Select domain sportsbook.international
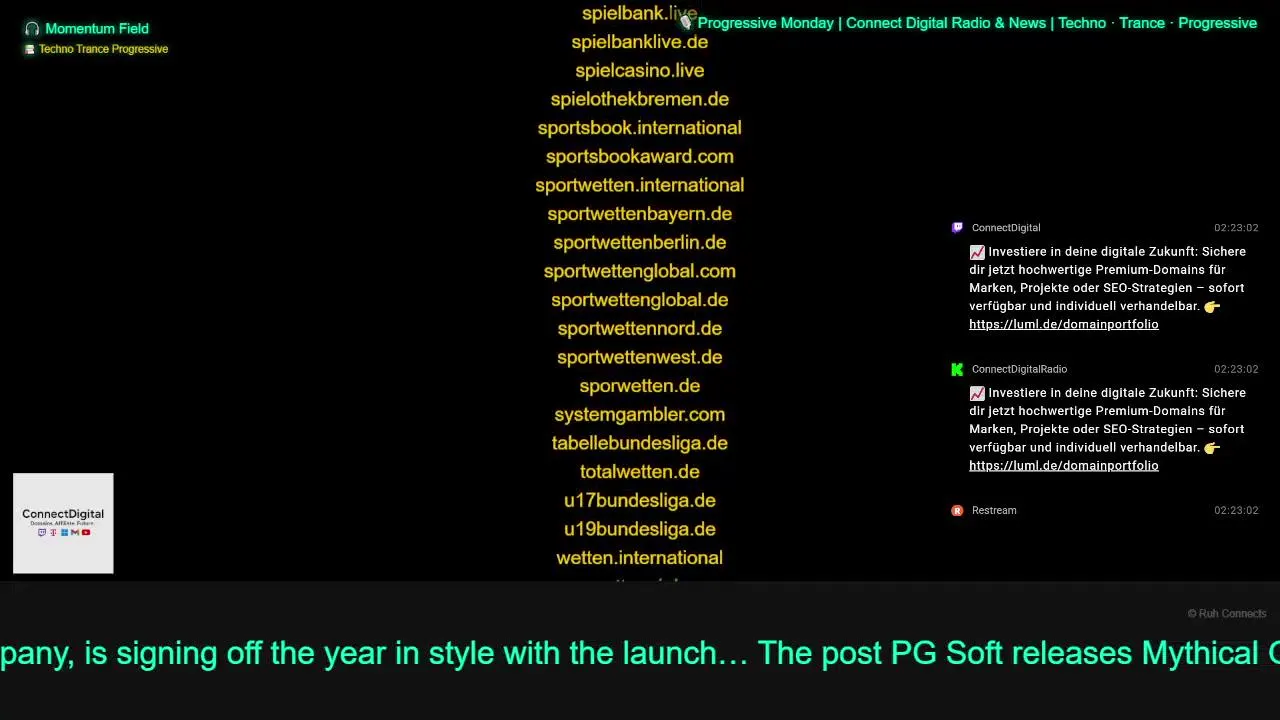The height and width of the screenshot is (720, 1280). (640, 128)
